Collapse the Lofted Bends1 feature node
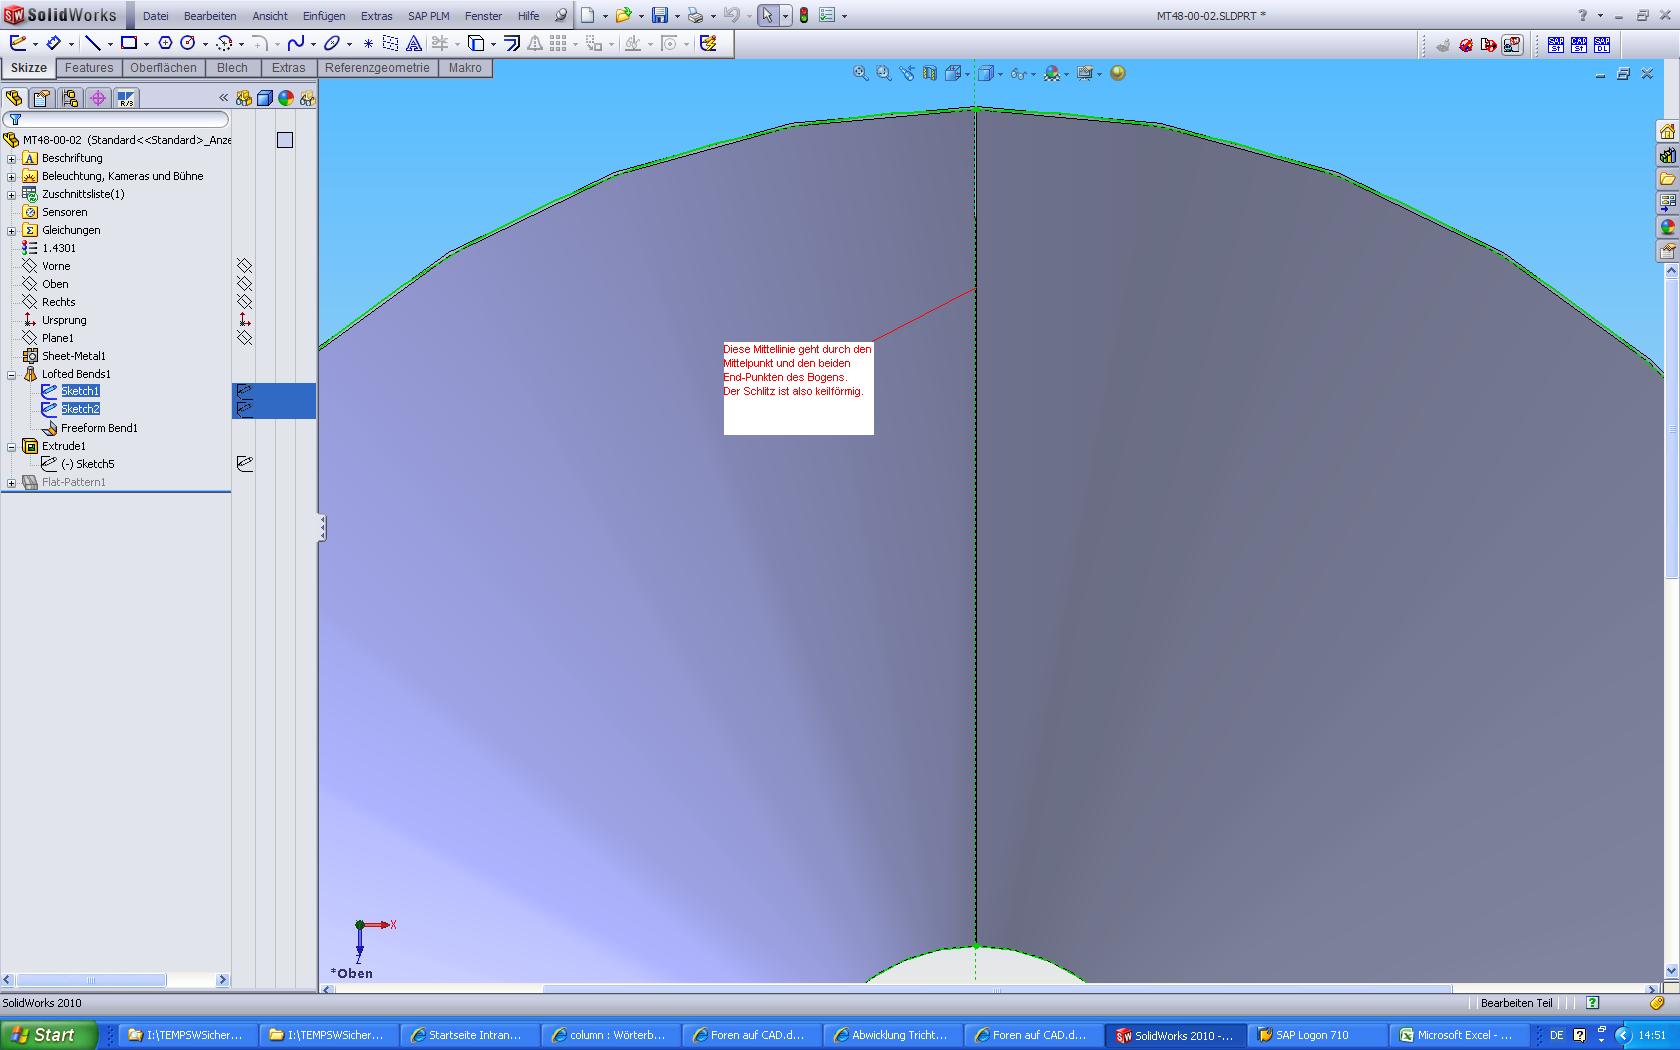The image size is (1680, 1050). [12, 374]
